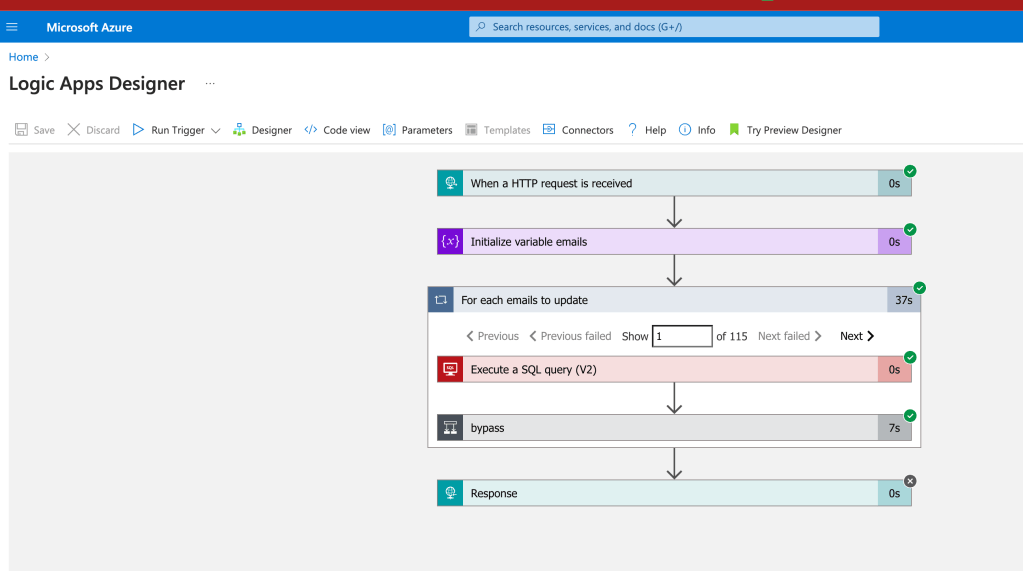
Task: Open the Azure portal hamburger menu
Action: [x=12, y=27]
